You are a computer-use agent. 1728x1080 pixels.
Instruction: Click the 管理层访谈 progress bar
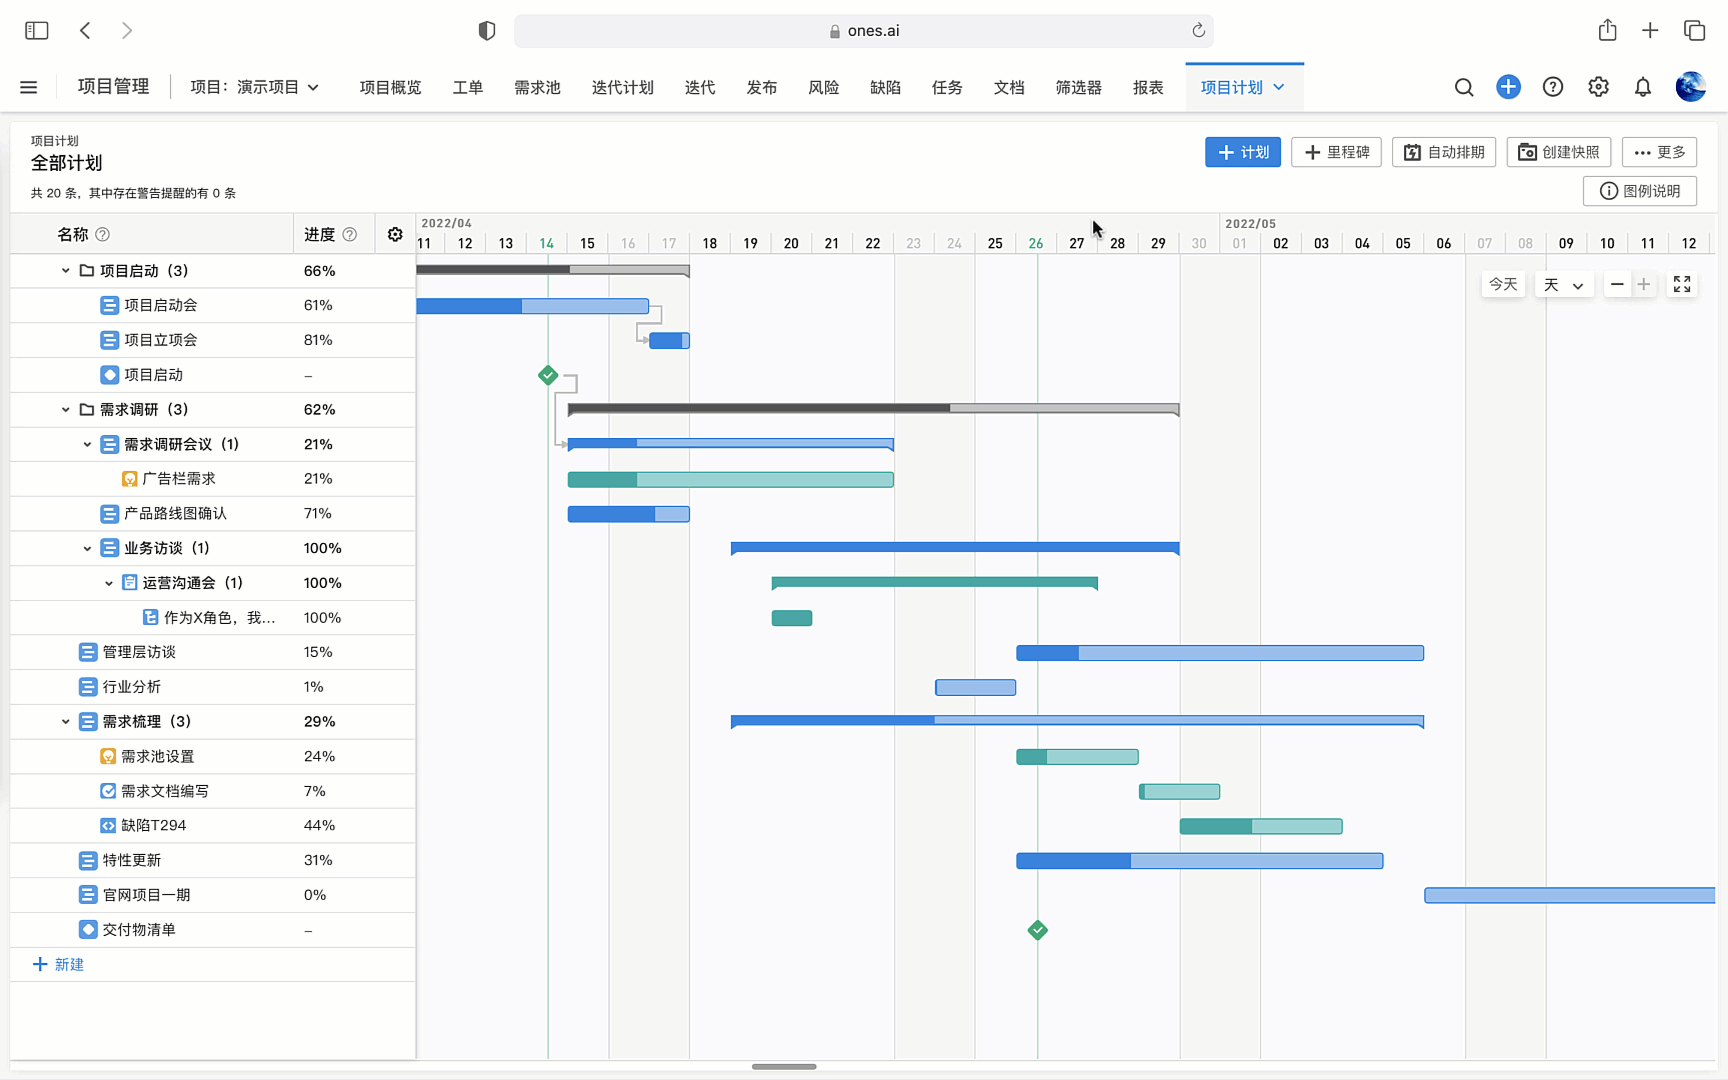(1219, 653)
